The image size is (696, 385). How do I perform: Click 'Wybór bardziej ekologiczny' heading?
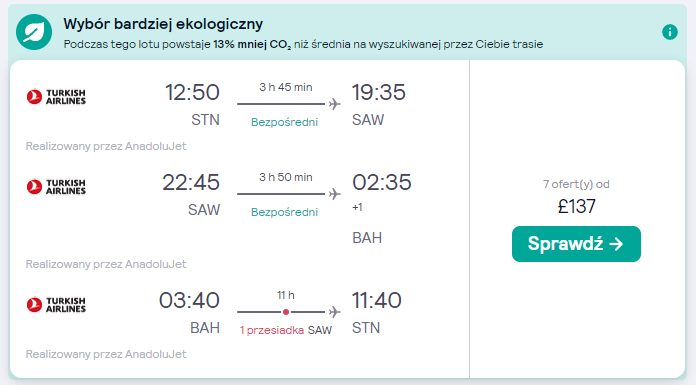point(163,24)
